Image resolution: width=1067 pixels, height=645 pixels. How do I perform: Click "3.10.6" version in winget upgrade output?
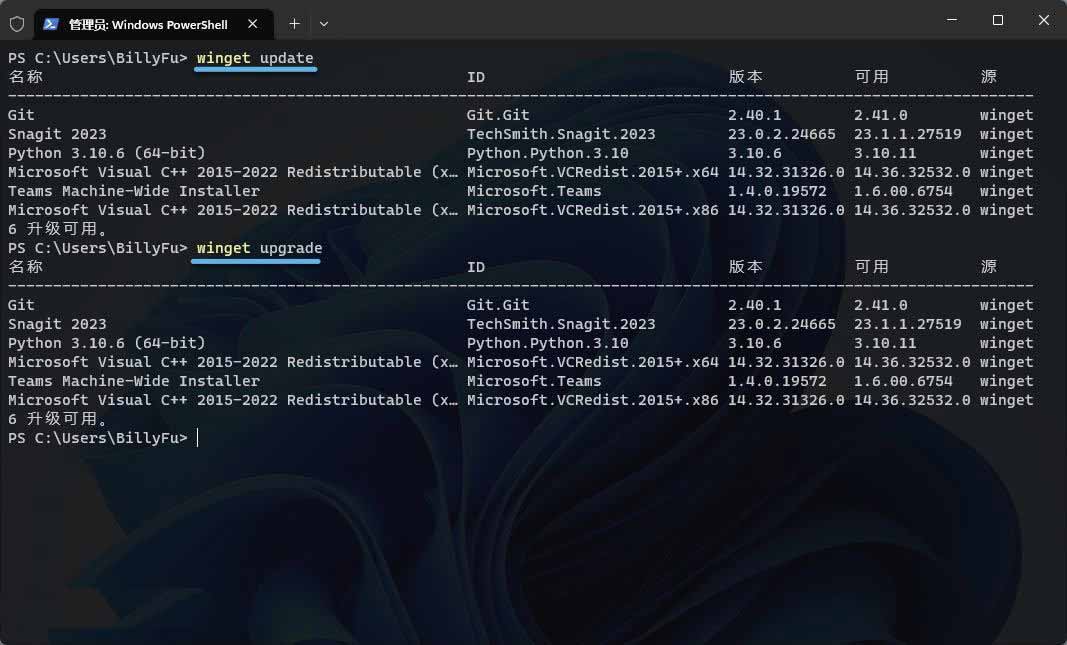(755, 343)
